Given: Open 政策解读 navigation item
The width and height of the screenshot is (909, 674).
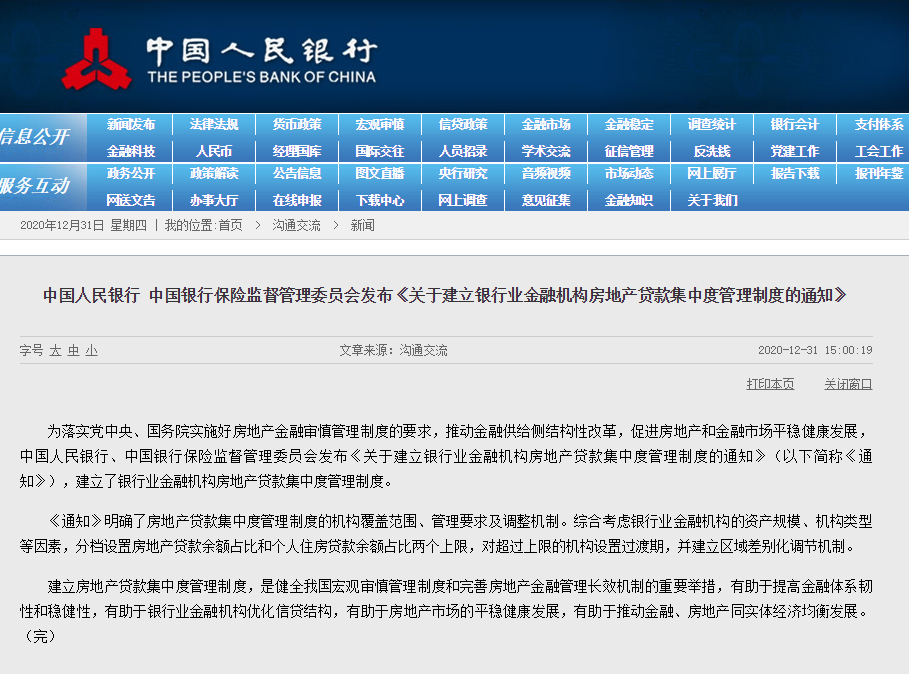Looking at the screenshot, I should [214, 173].
